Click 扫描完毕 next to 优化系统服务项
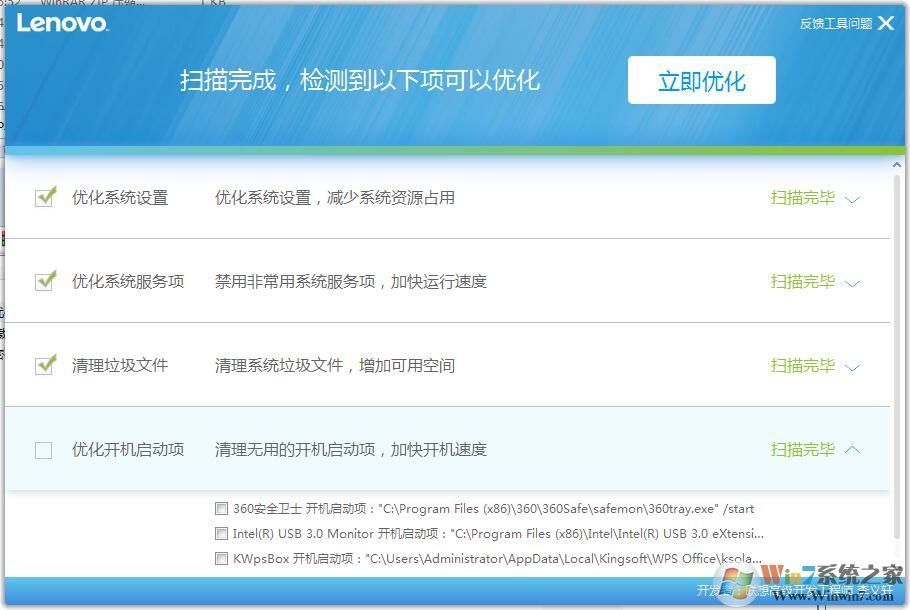This screenshot has height=610, width=910. (x=805, y=281)
